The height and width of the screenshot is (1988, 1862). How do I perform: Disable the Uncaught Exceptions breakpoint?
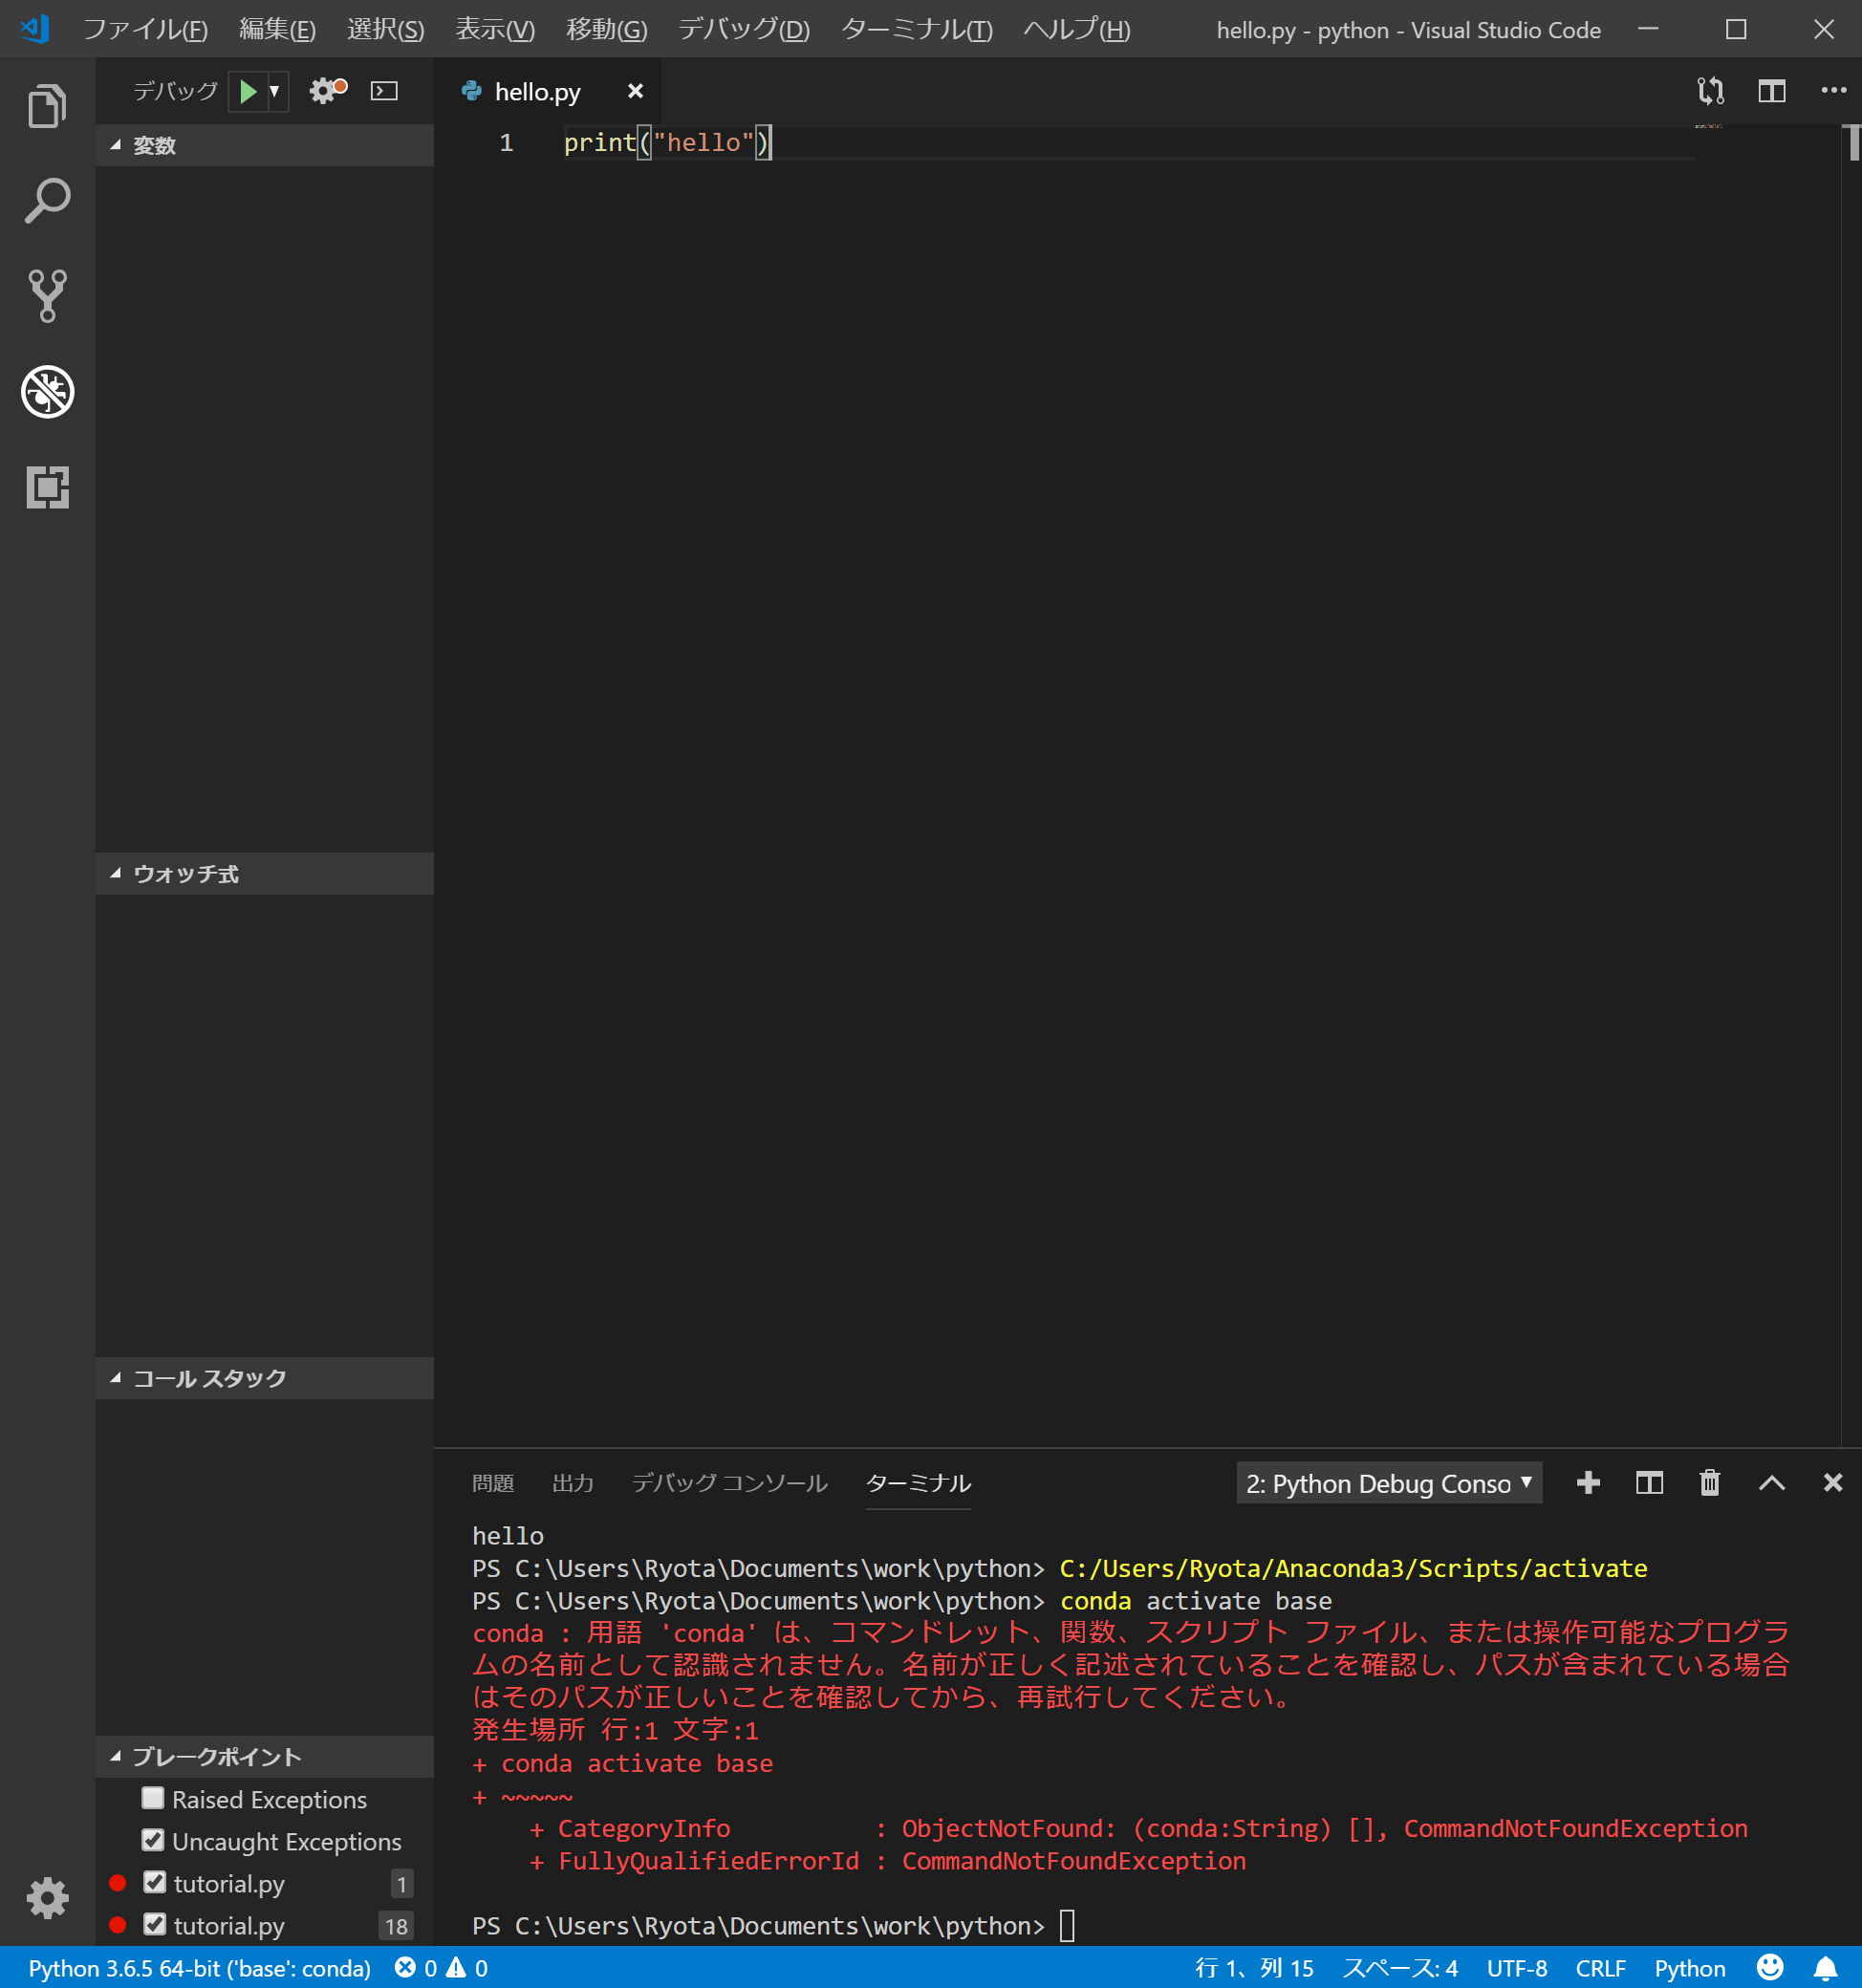[x=152, y=1841]
